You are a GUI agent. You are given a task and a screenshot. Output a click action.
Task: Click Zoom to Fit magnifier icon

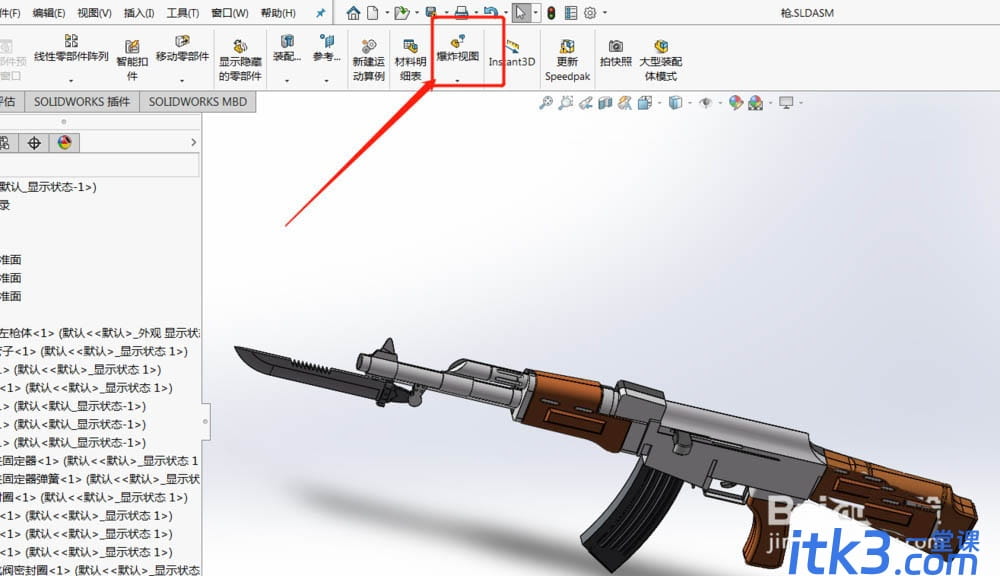point(546,103)
